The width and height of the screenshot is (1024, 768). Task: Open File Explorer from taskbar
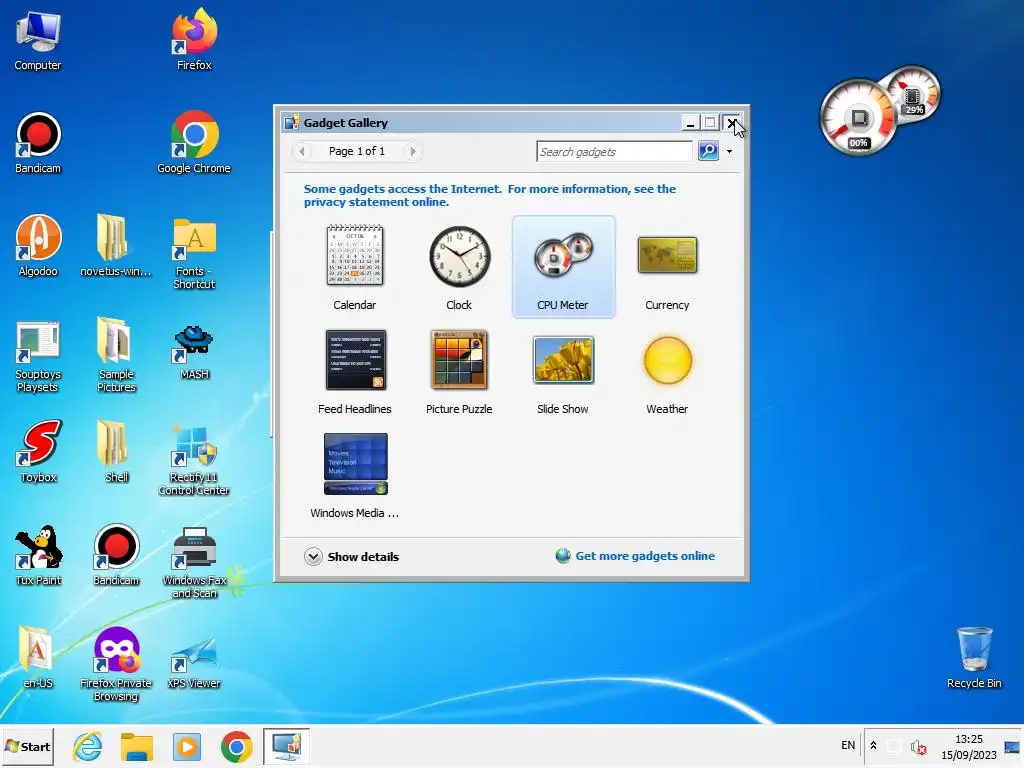(x=136, y=746)
